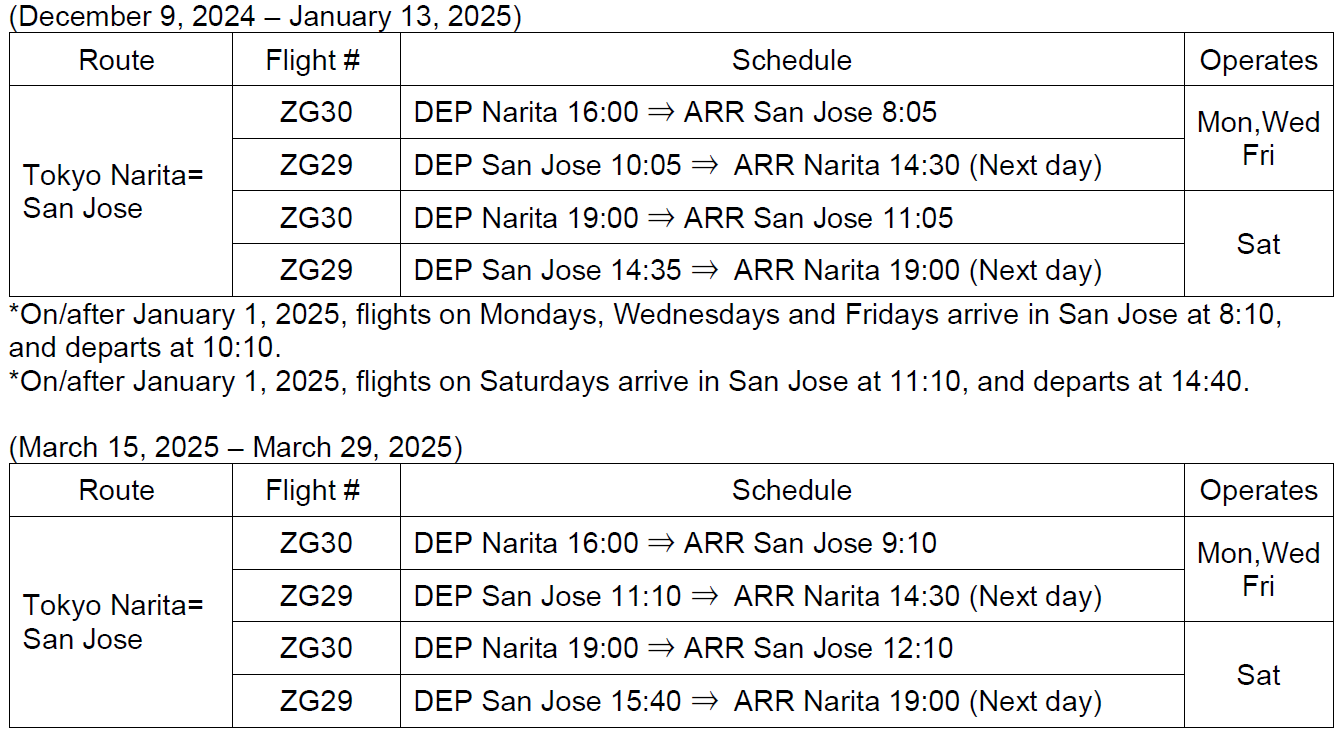
Task: Click footnote about Saturday flights after January 1
Action: click(629, 382)
